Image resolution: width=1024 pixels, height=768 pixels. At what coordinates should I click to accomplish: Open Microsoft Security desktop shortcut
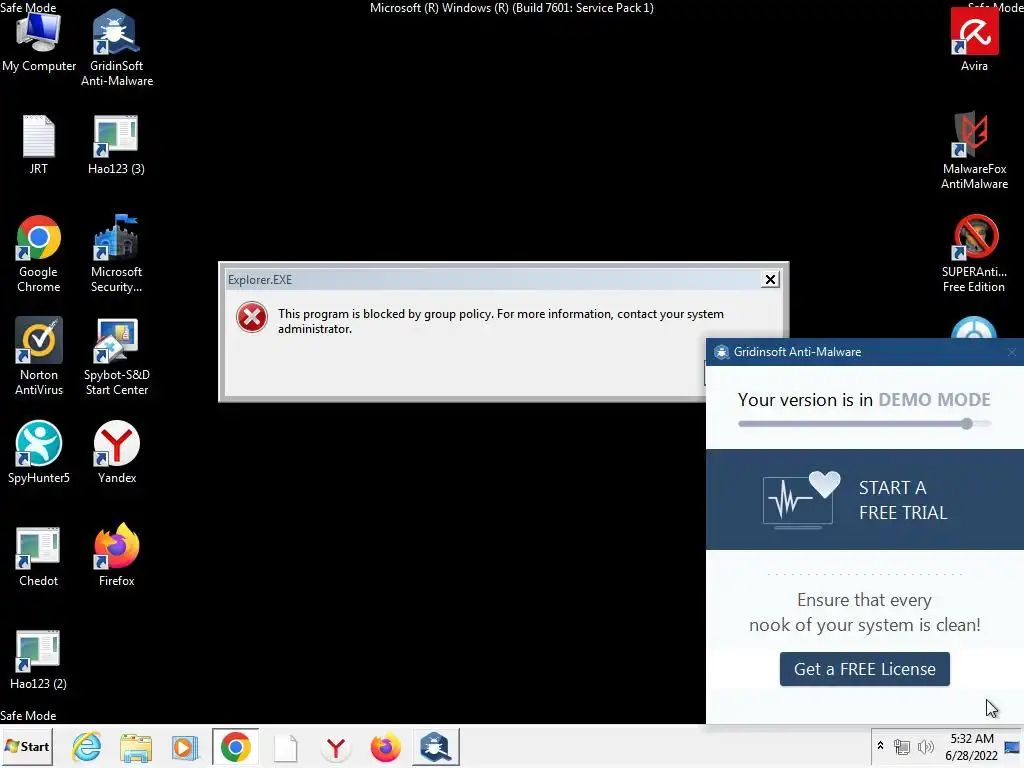[x=116, y=253]
